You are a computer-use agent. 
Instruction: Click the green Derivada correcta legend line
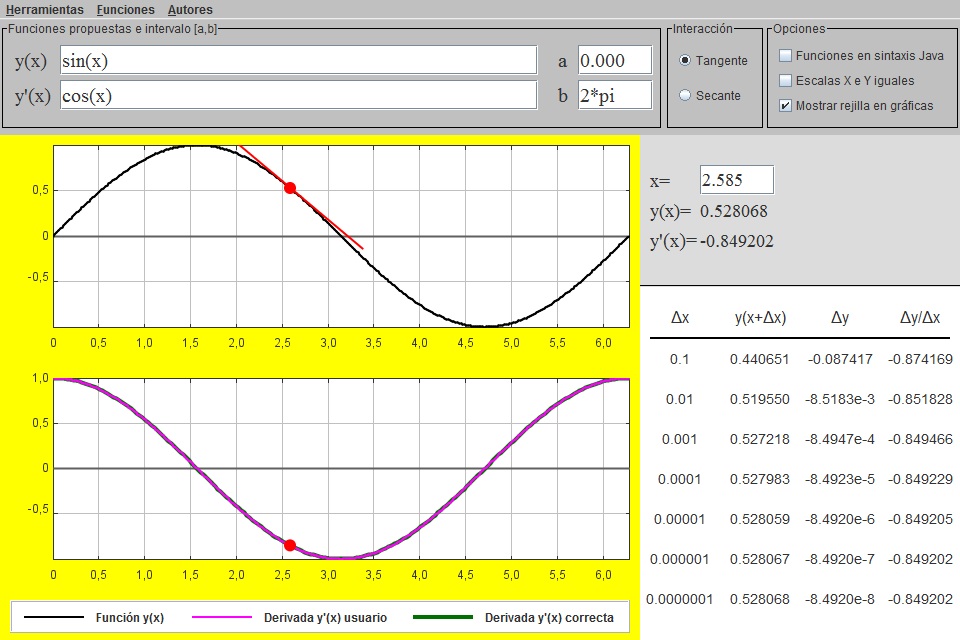point(441,617)
